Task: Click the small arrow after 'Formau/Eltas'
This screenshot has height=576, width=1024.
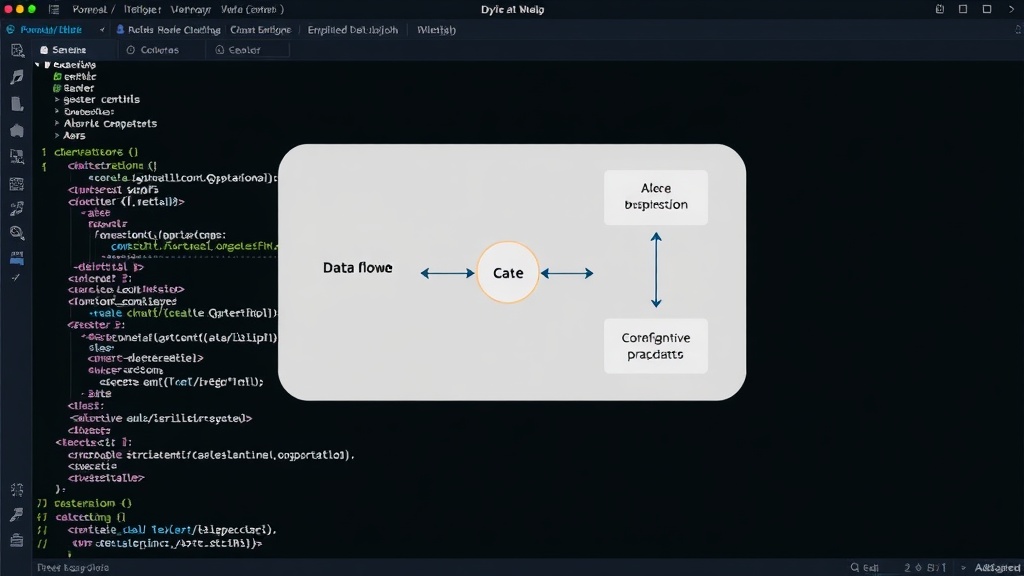Action: click(x=102, y=30)
